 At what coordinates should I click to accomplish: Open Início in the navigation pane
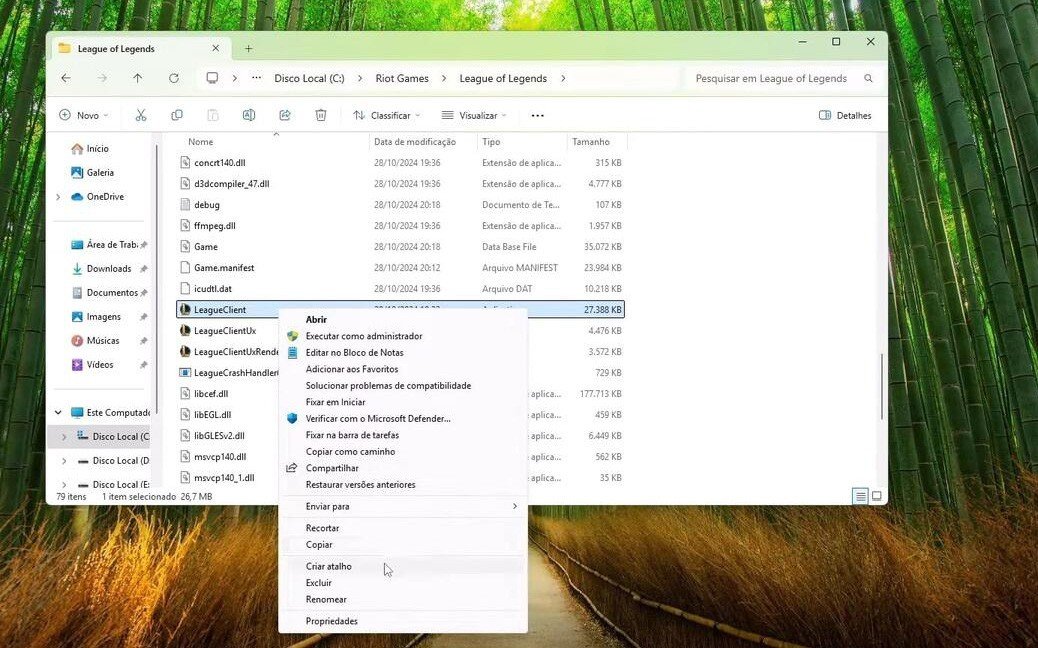click(x=97, y=148)
